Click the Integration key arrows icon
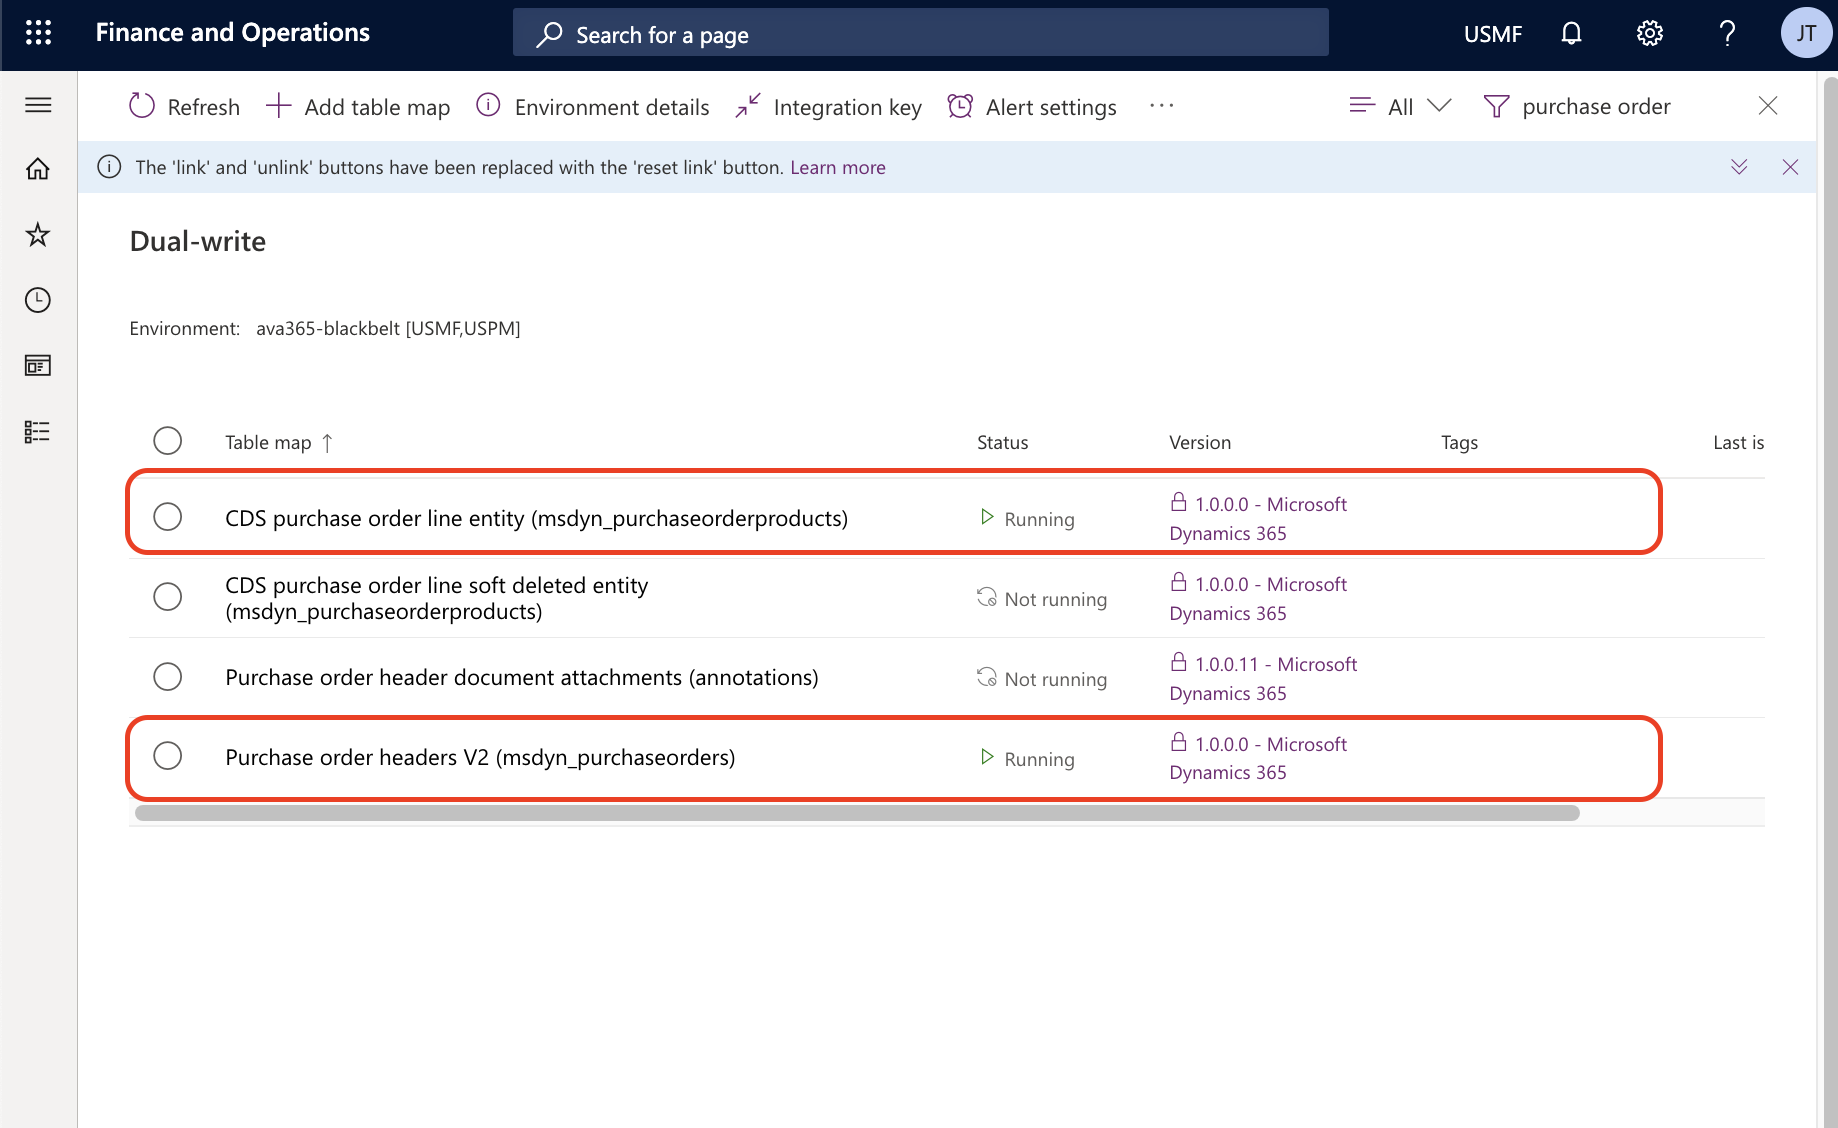The width and height of the screenshot is (1838, 1128). 748,106
